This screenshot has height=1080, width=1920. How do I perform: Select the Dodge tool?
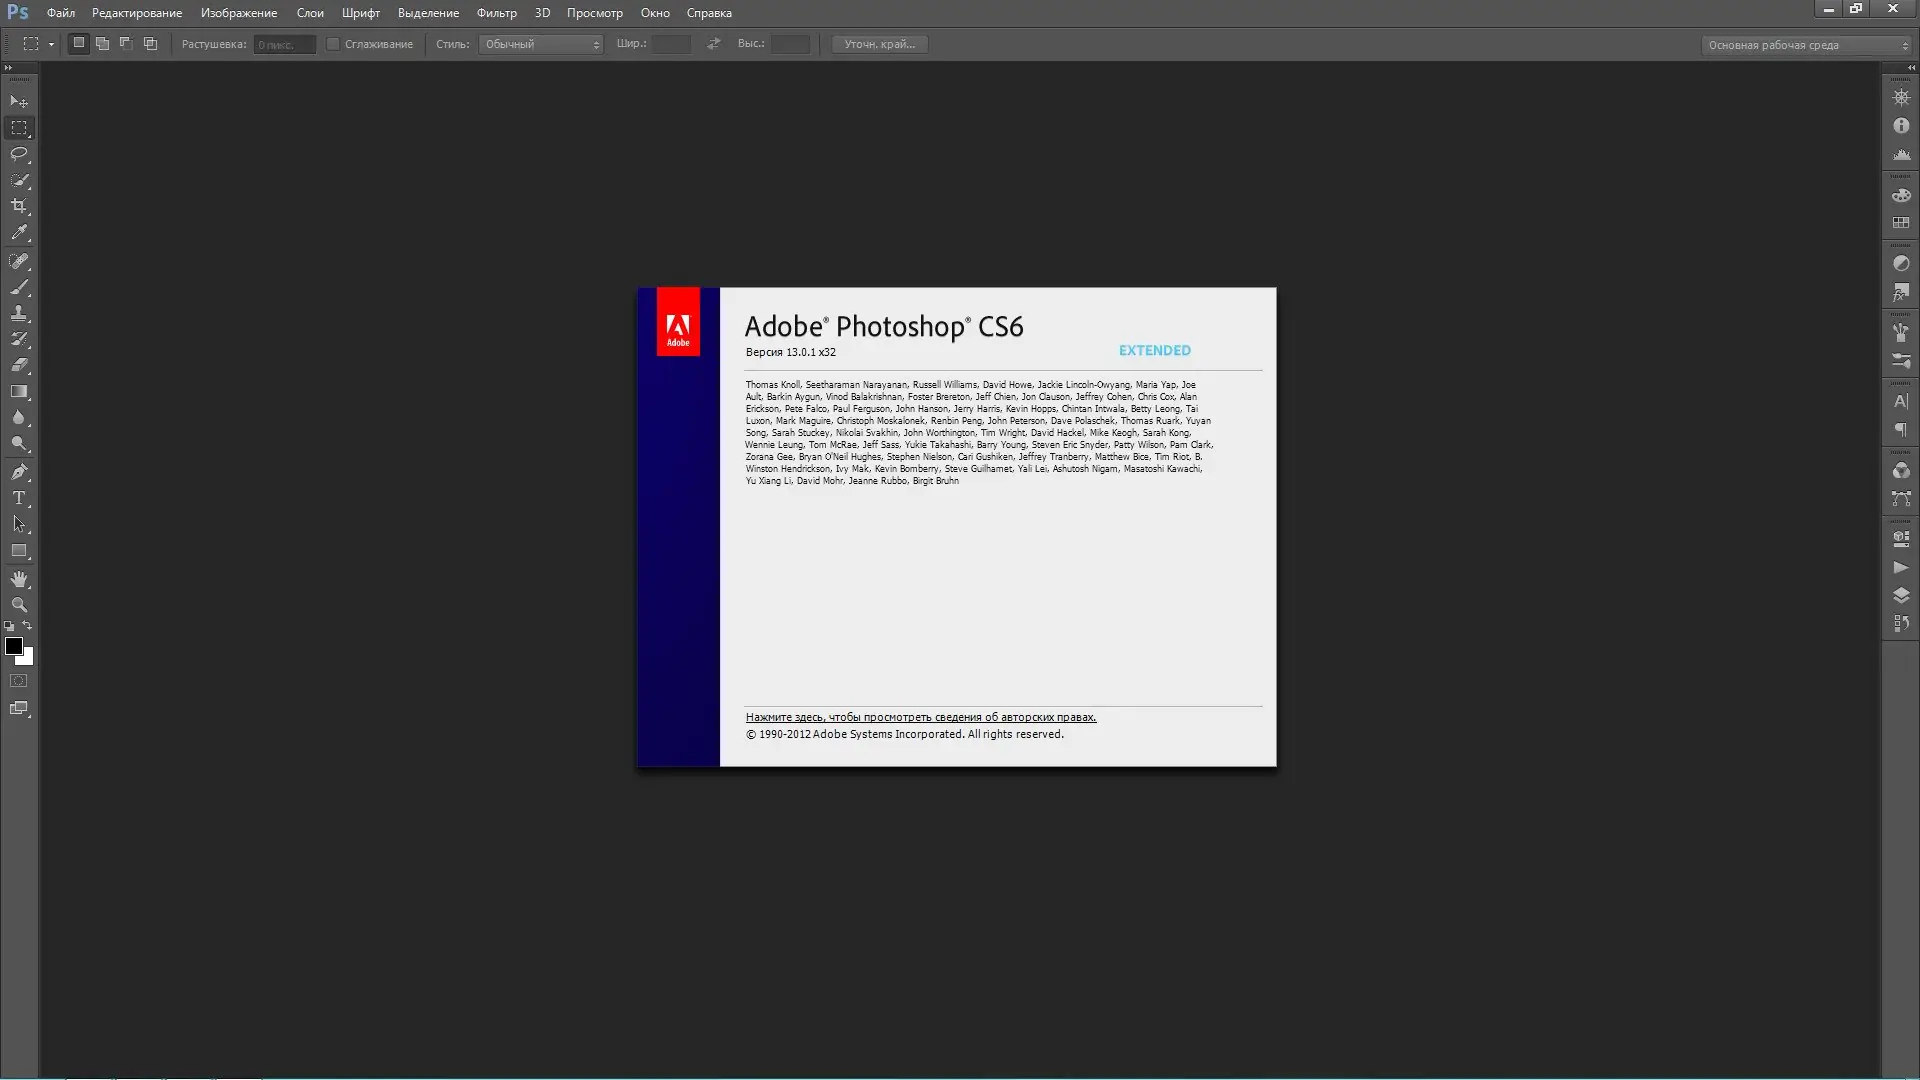pos(19,443)
